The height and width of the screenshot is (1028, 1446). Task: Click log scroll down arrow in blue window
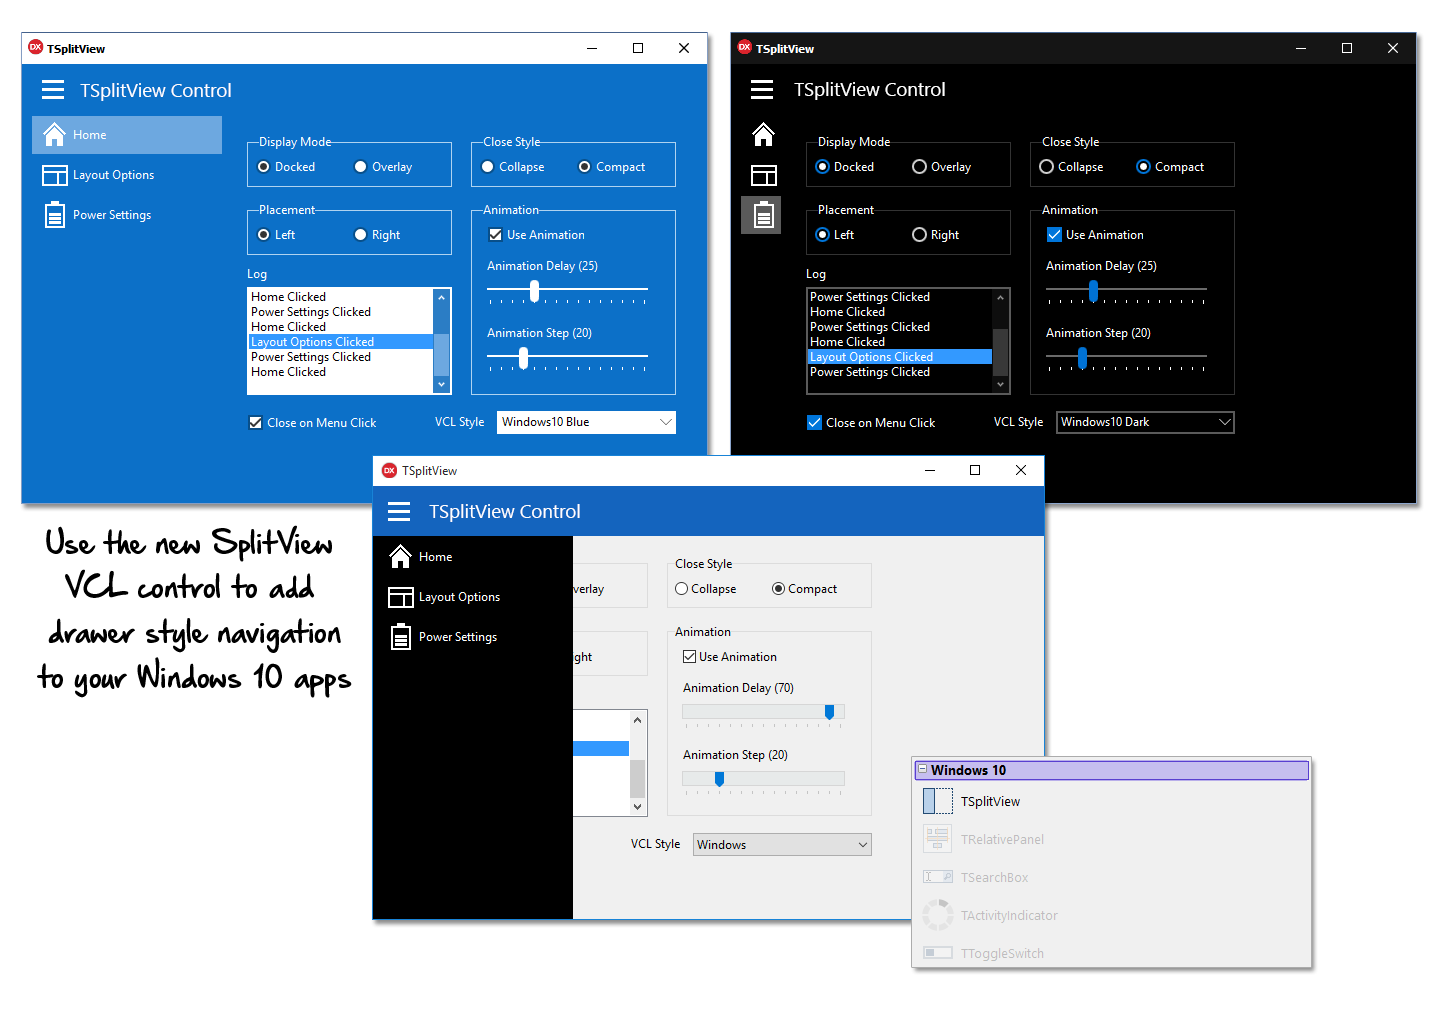[441, 385]
